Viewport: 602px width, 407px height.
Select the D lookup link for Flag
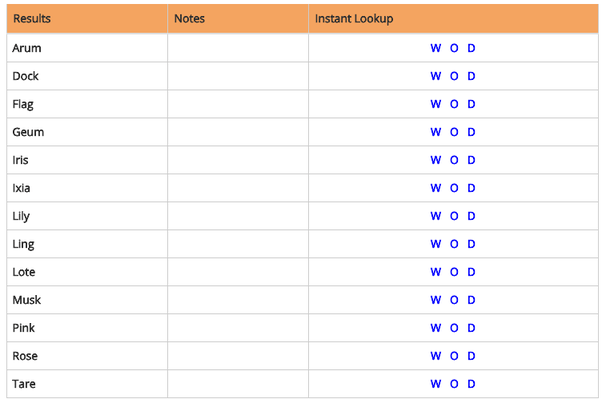471,104
